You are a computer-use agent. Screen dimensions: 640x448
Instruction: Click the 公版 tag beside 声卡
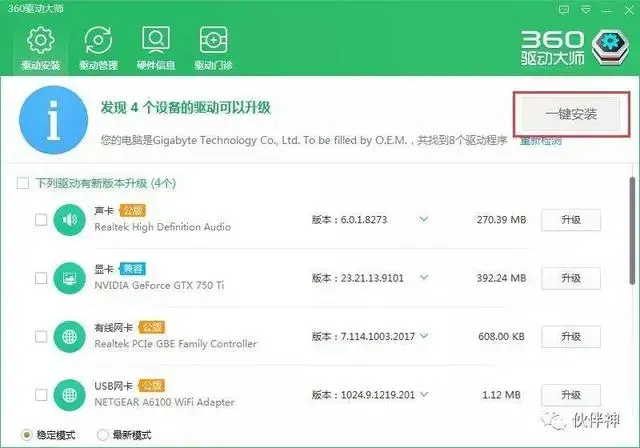pos(133,211)
